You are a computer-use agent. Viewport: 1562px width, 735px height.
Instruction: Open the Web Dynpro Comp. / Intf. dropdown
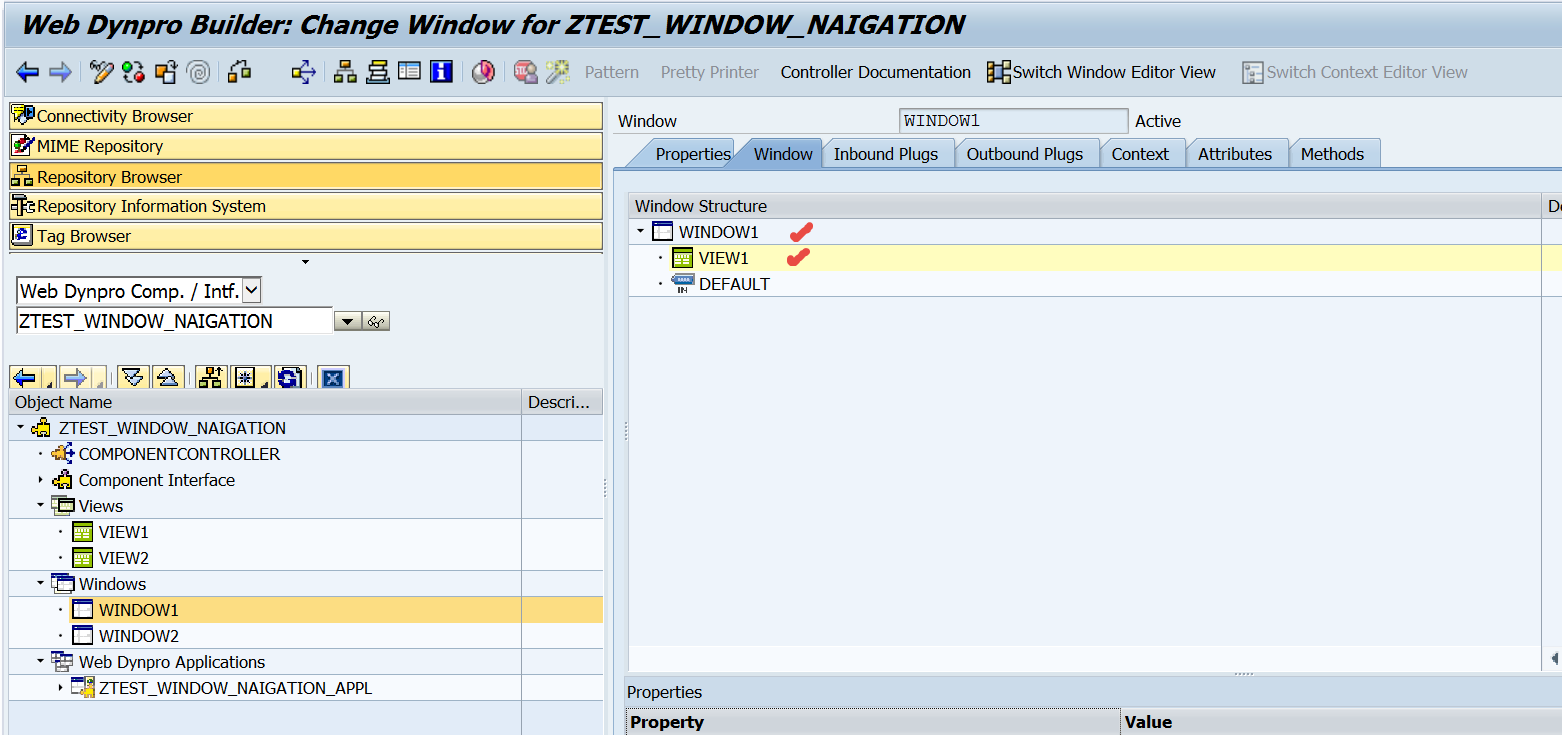tap(251, 291)
